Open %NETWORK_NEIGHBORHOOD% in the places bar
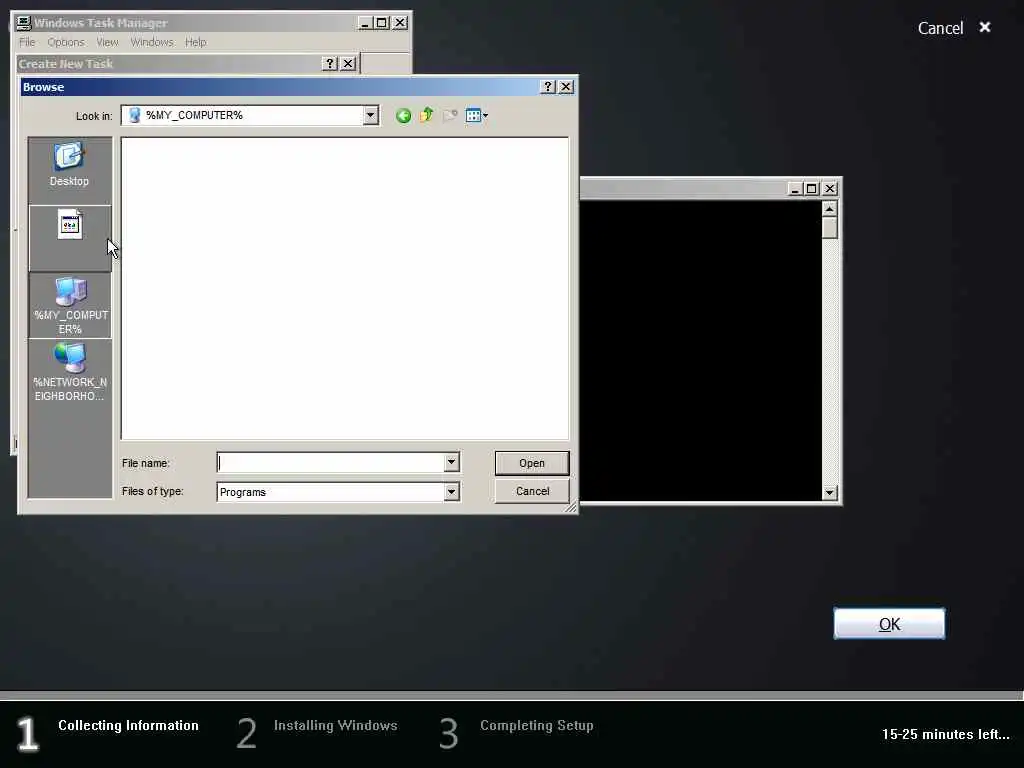The height and width of the screenshot is (768, 1024). click(69, 372)
